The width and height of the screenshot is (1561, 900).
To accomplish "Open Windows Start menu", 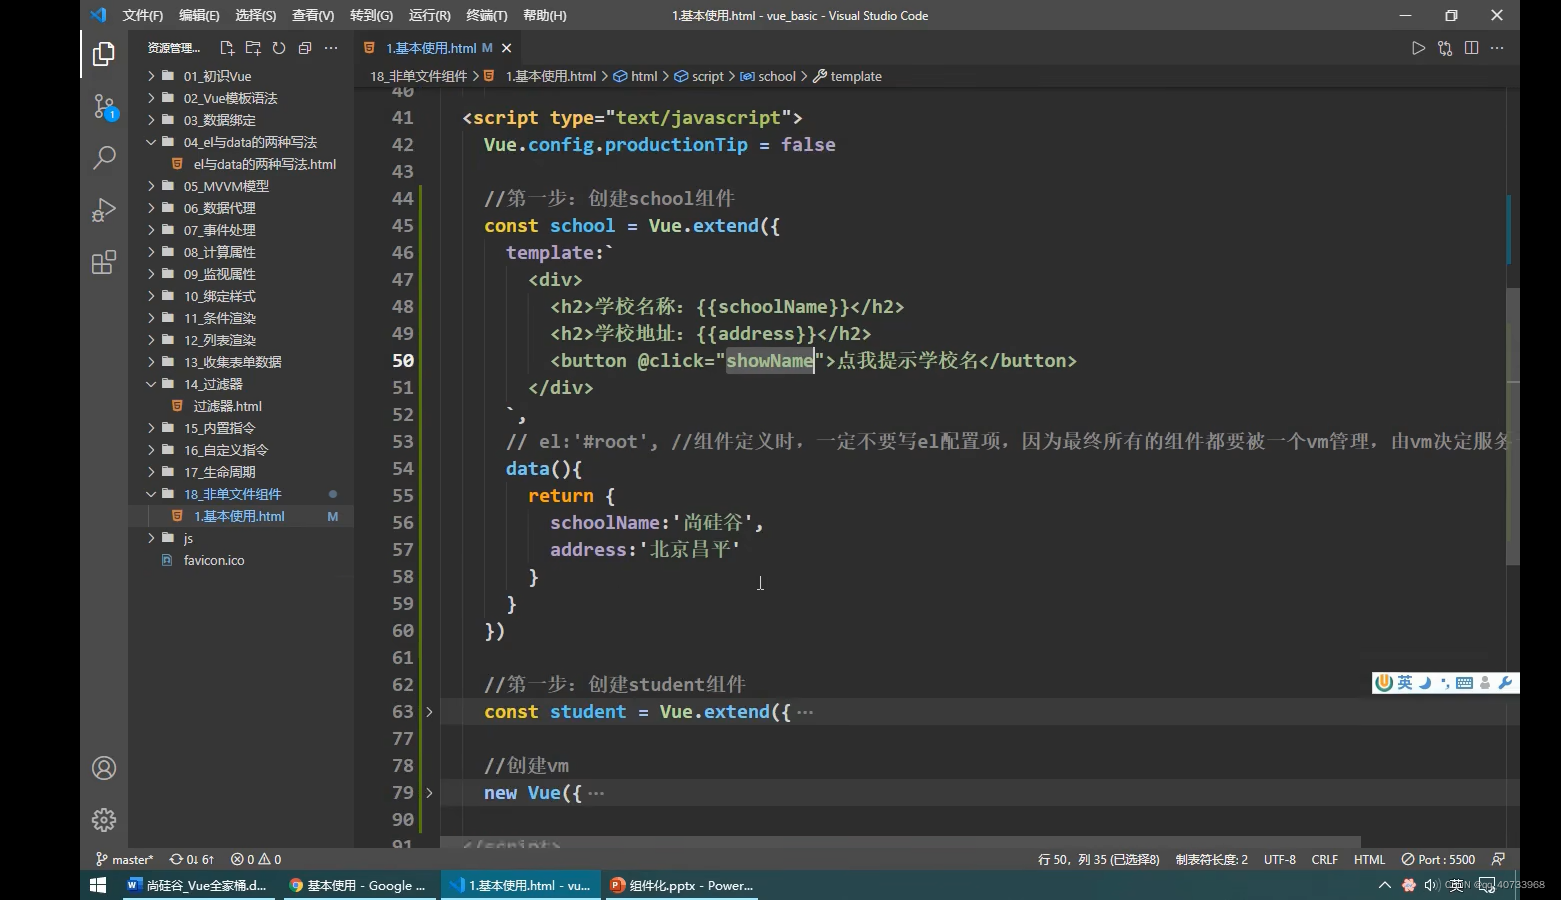I will 98,885.
